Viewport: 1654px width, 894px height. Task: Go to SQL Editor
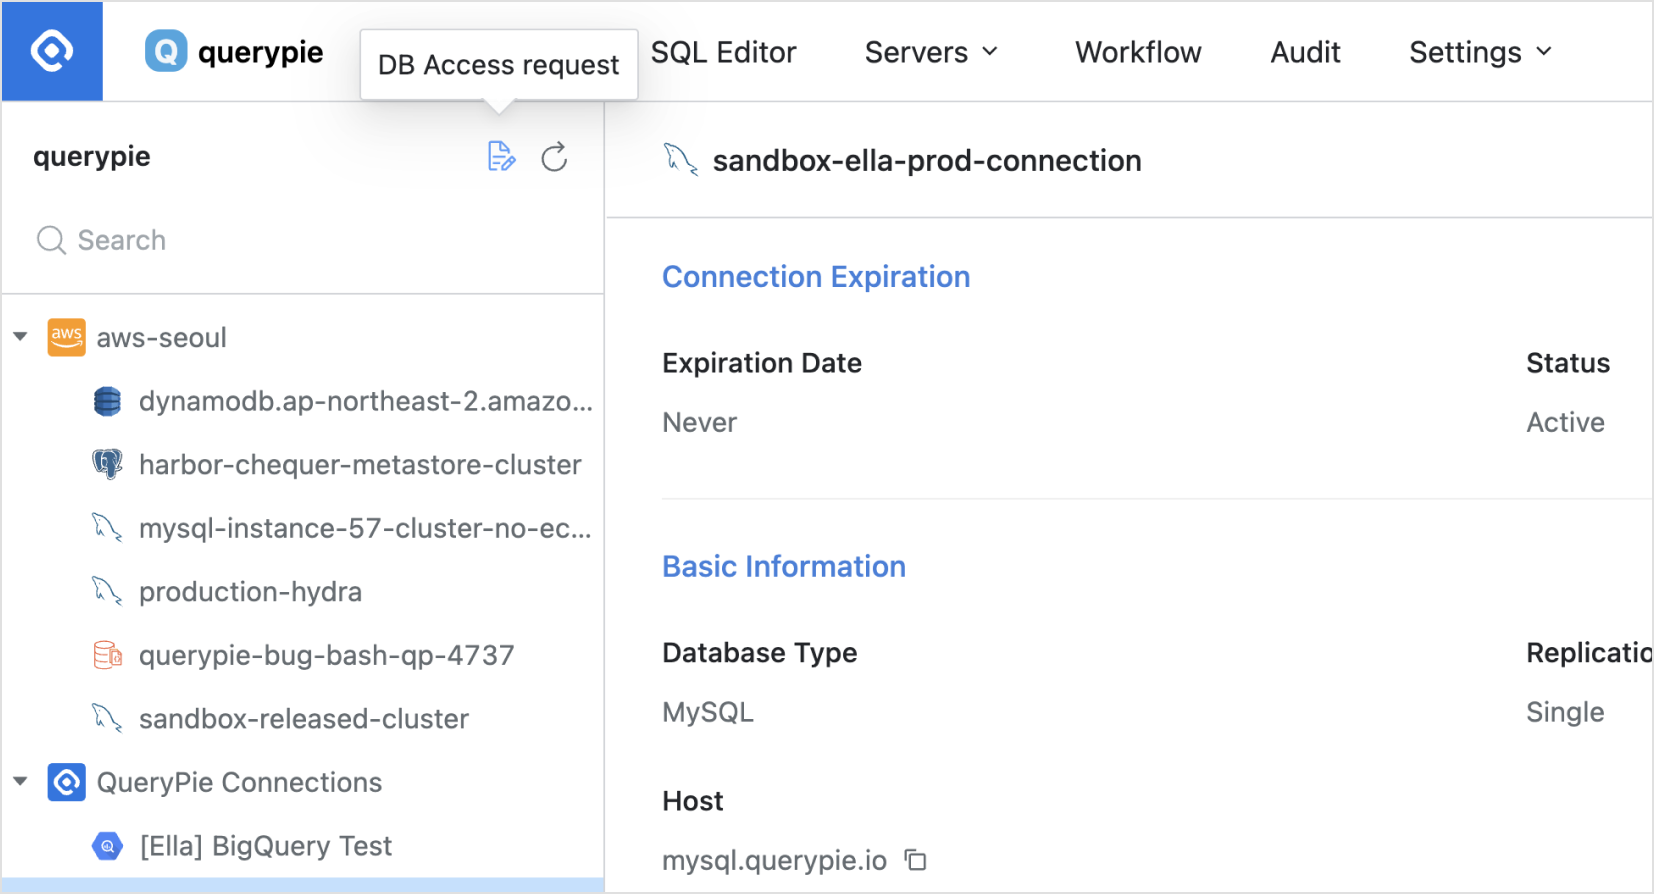coord(723,52)
